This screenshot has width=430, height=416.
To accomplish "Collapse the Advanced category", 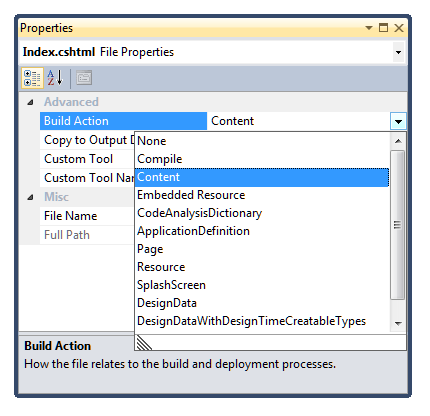I will click(30, 102).
